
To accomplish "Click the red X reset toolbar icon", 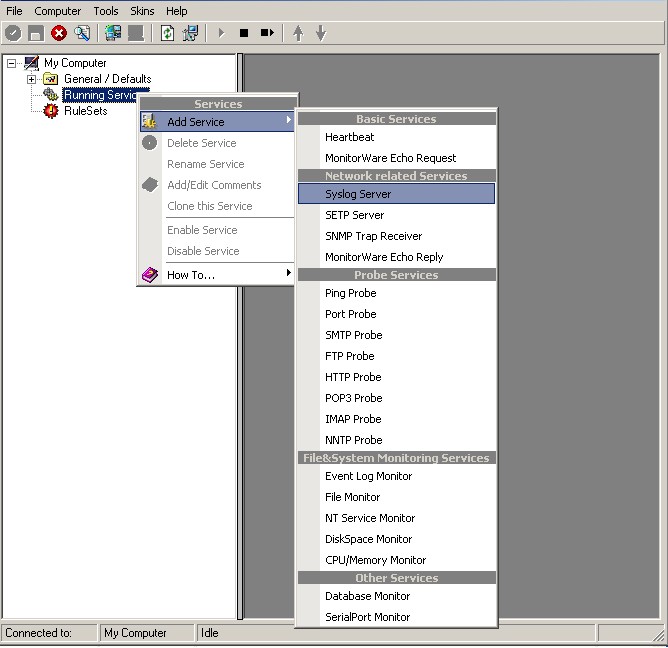I will [59, 33].
